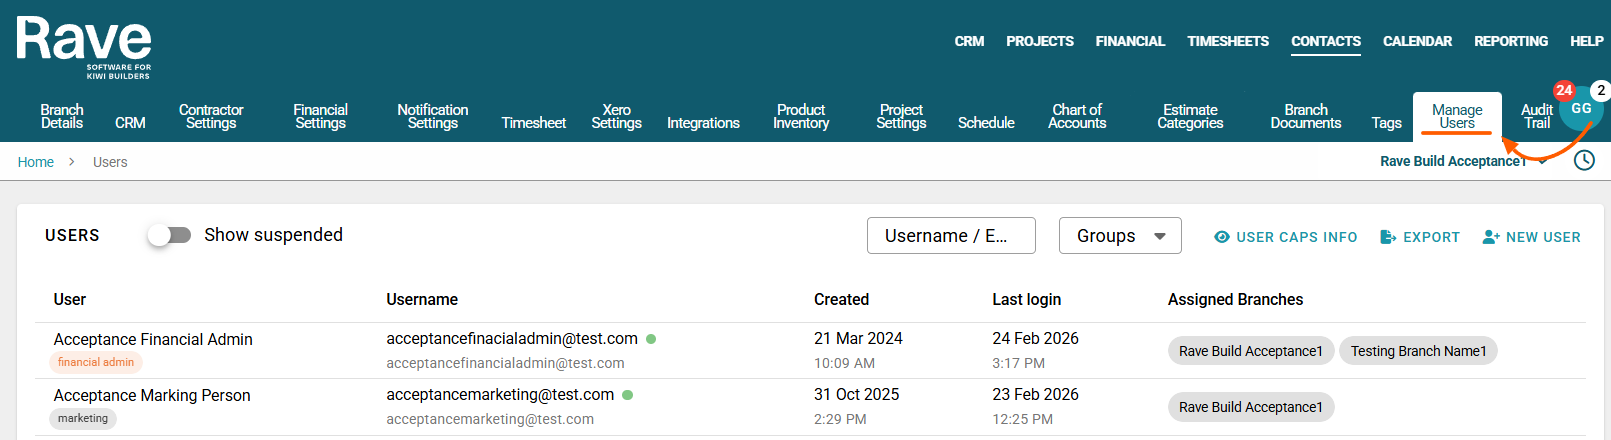
Task: Open the Xero Settings tab
Action: [x=616, y=116]
